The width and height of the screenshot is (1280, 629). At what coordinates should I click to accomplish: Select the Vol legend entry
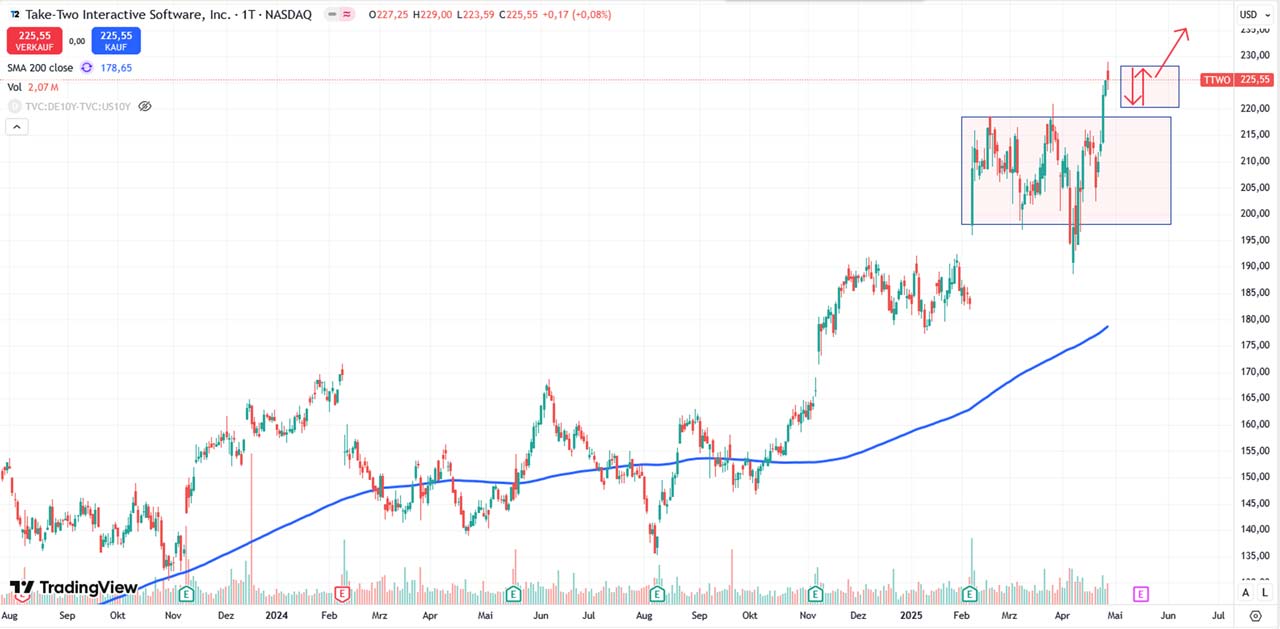click(15, 87)
